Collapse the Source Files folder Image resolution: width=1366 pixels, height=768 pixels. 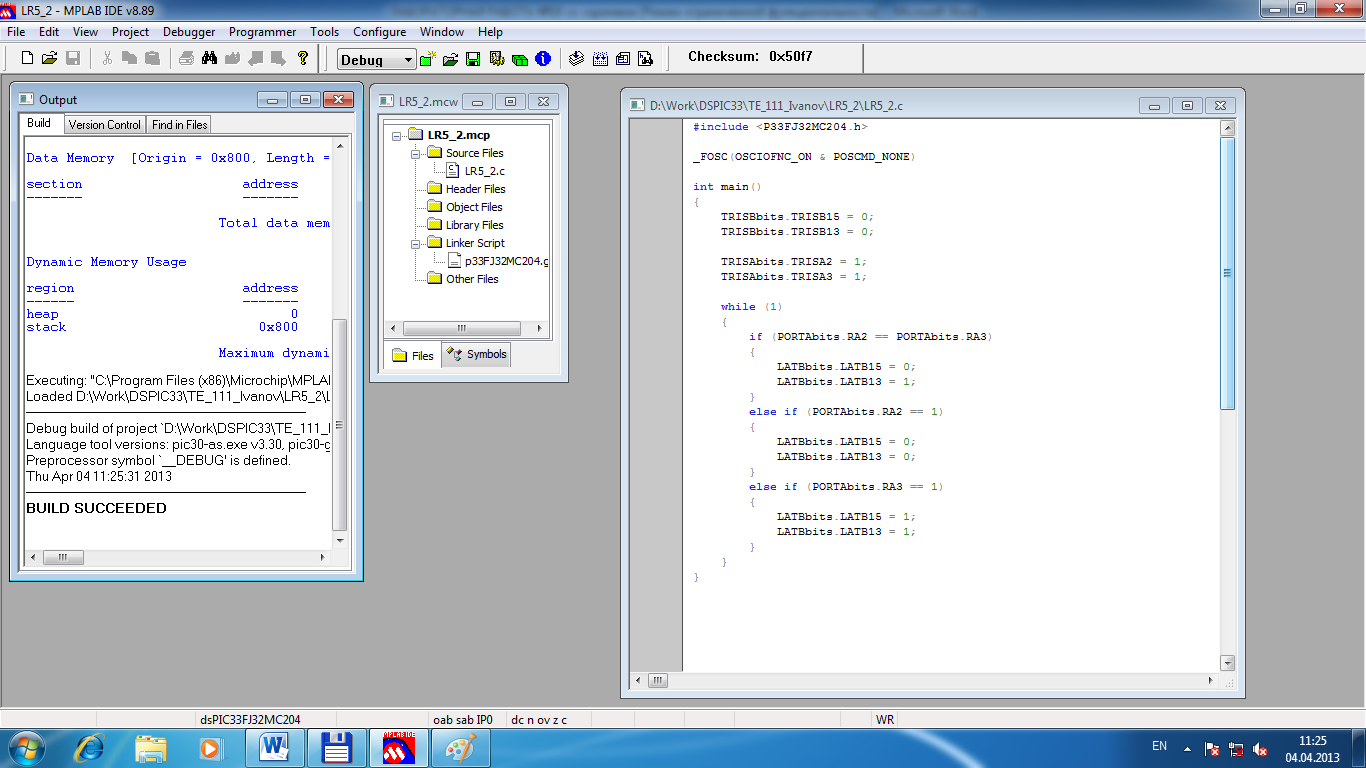tap(415, 153)
